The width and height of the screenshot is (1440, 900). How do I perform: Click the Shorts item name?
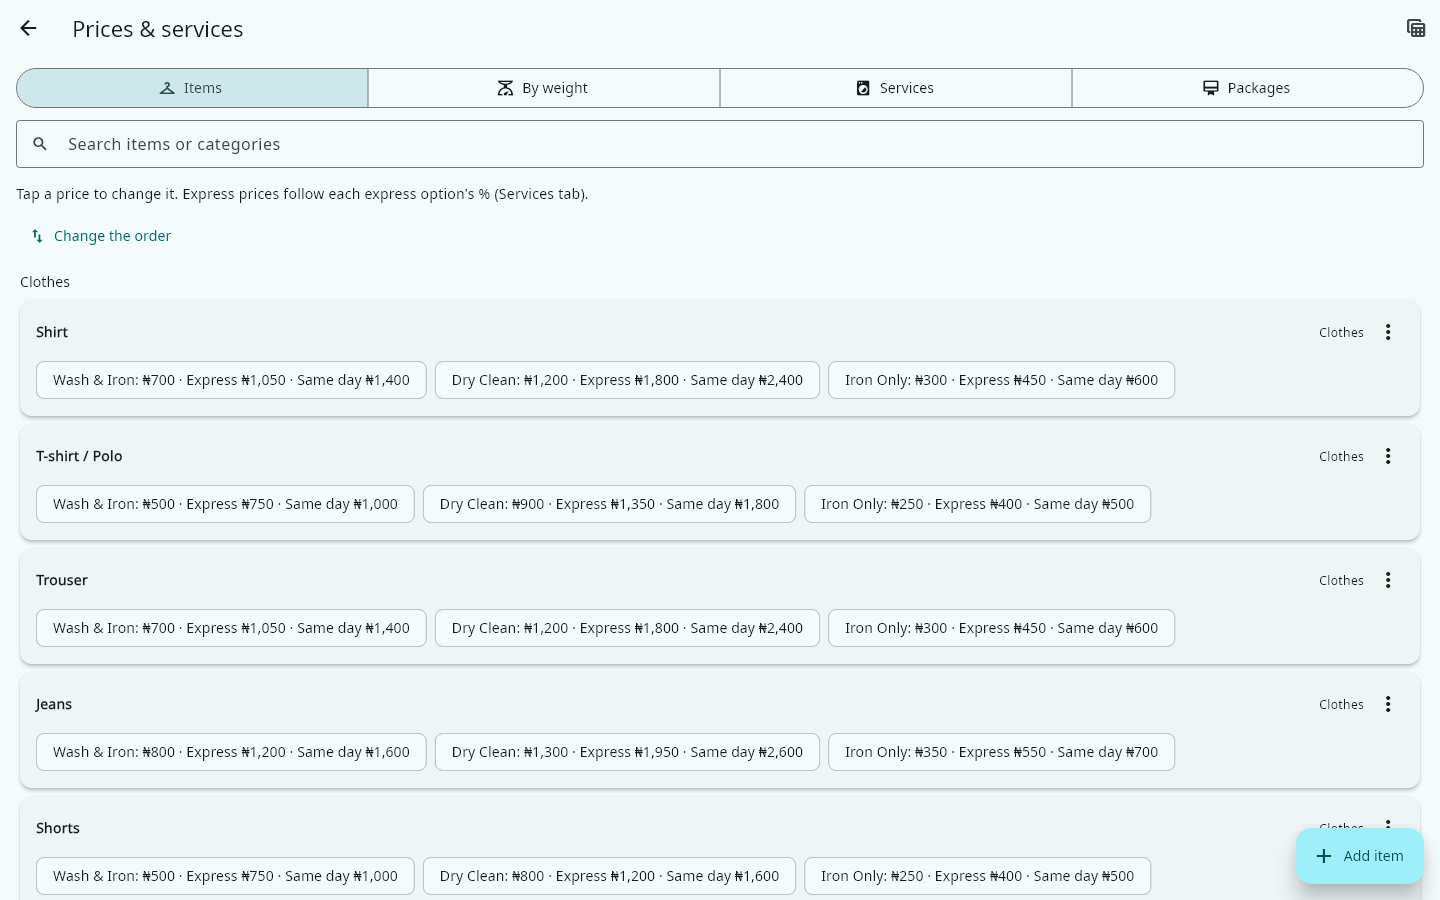pyautogui.click(x=58, y=828)
